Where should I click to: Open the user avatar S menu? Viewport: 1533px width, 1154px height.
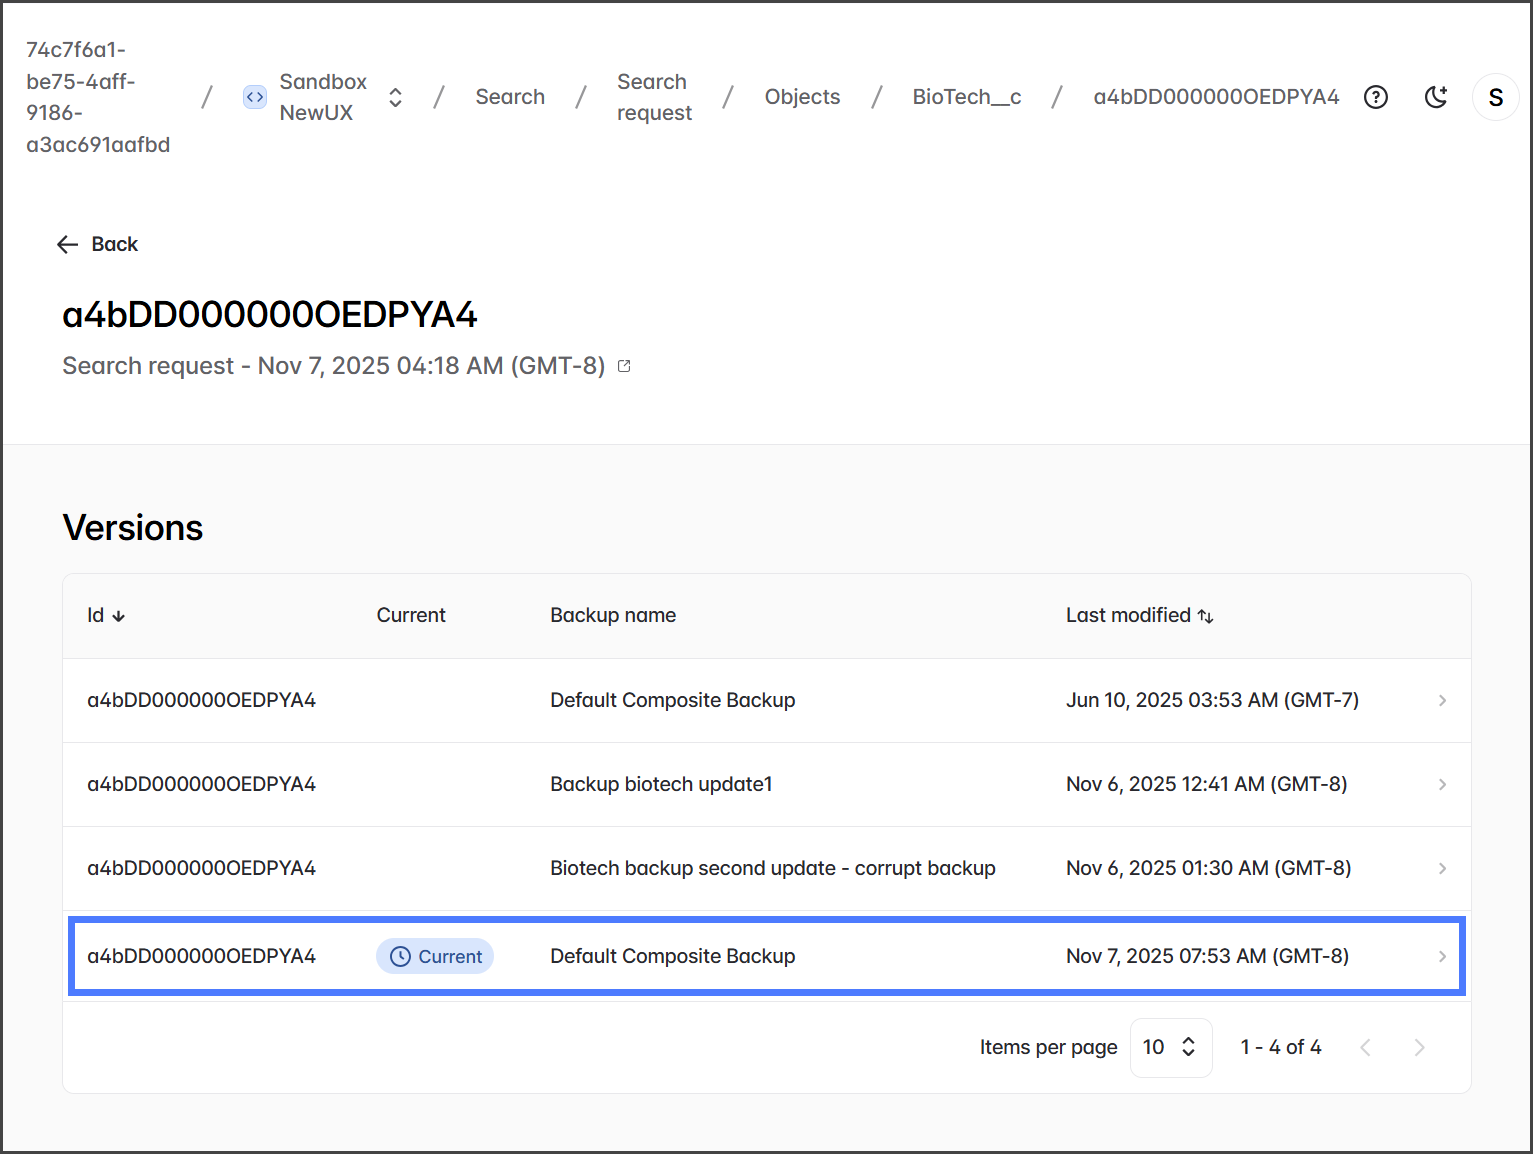point(1495,97)
